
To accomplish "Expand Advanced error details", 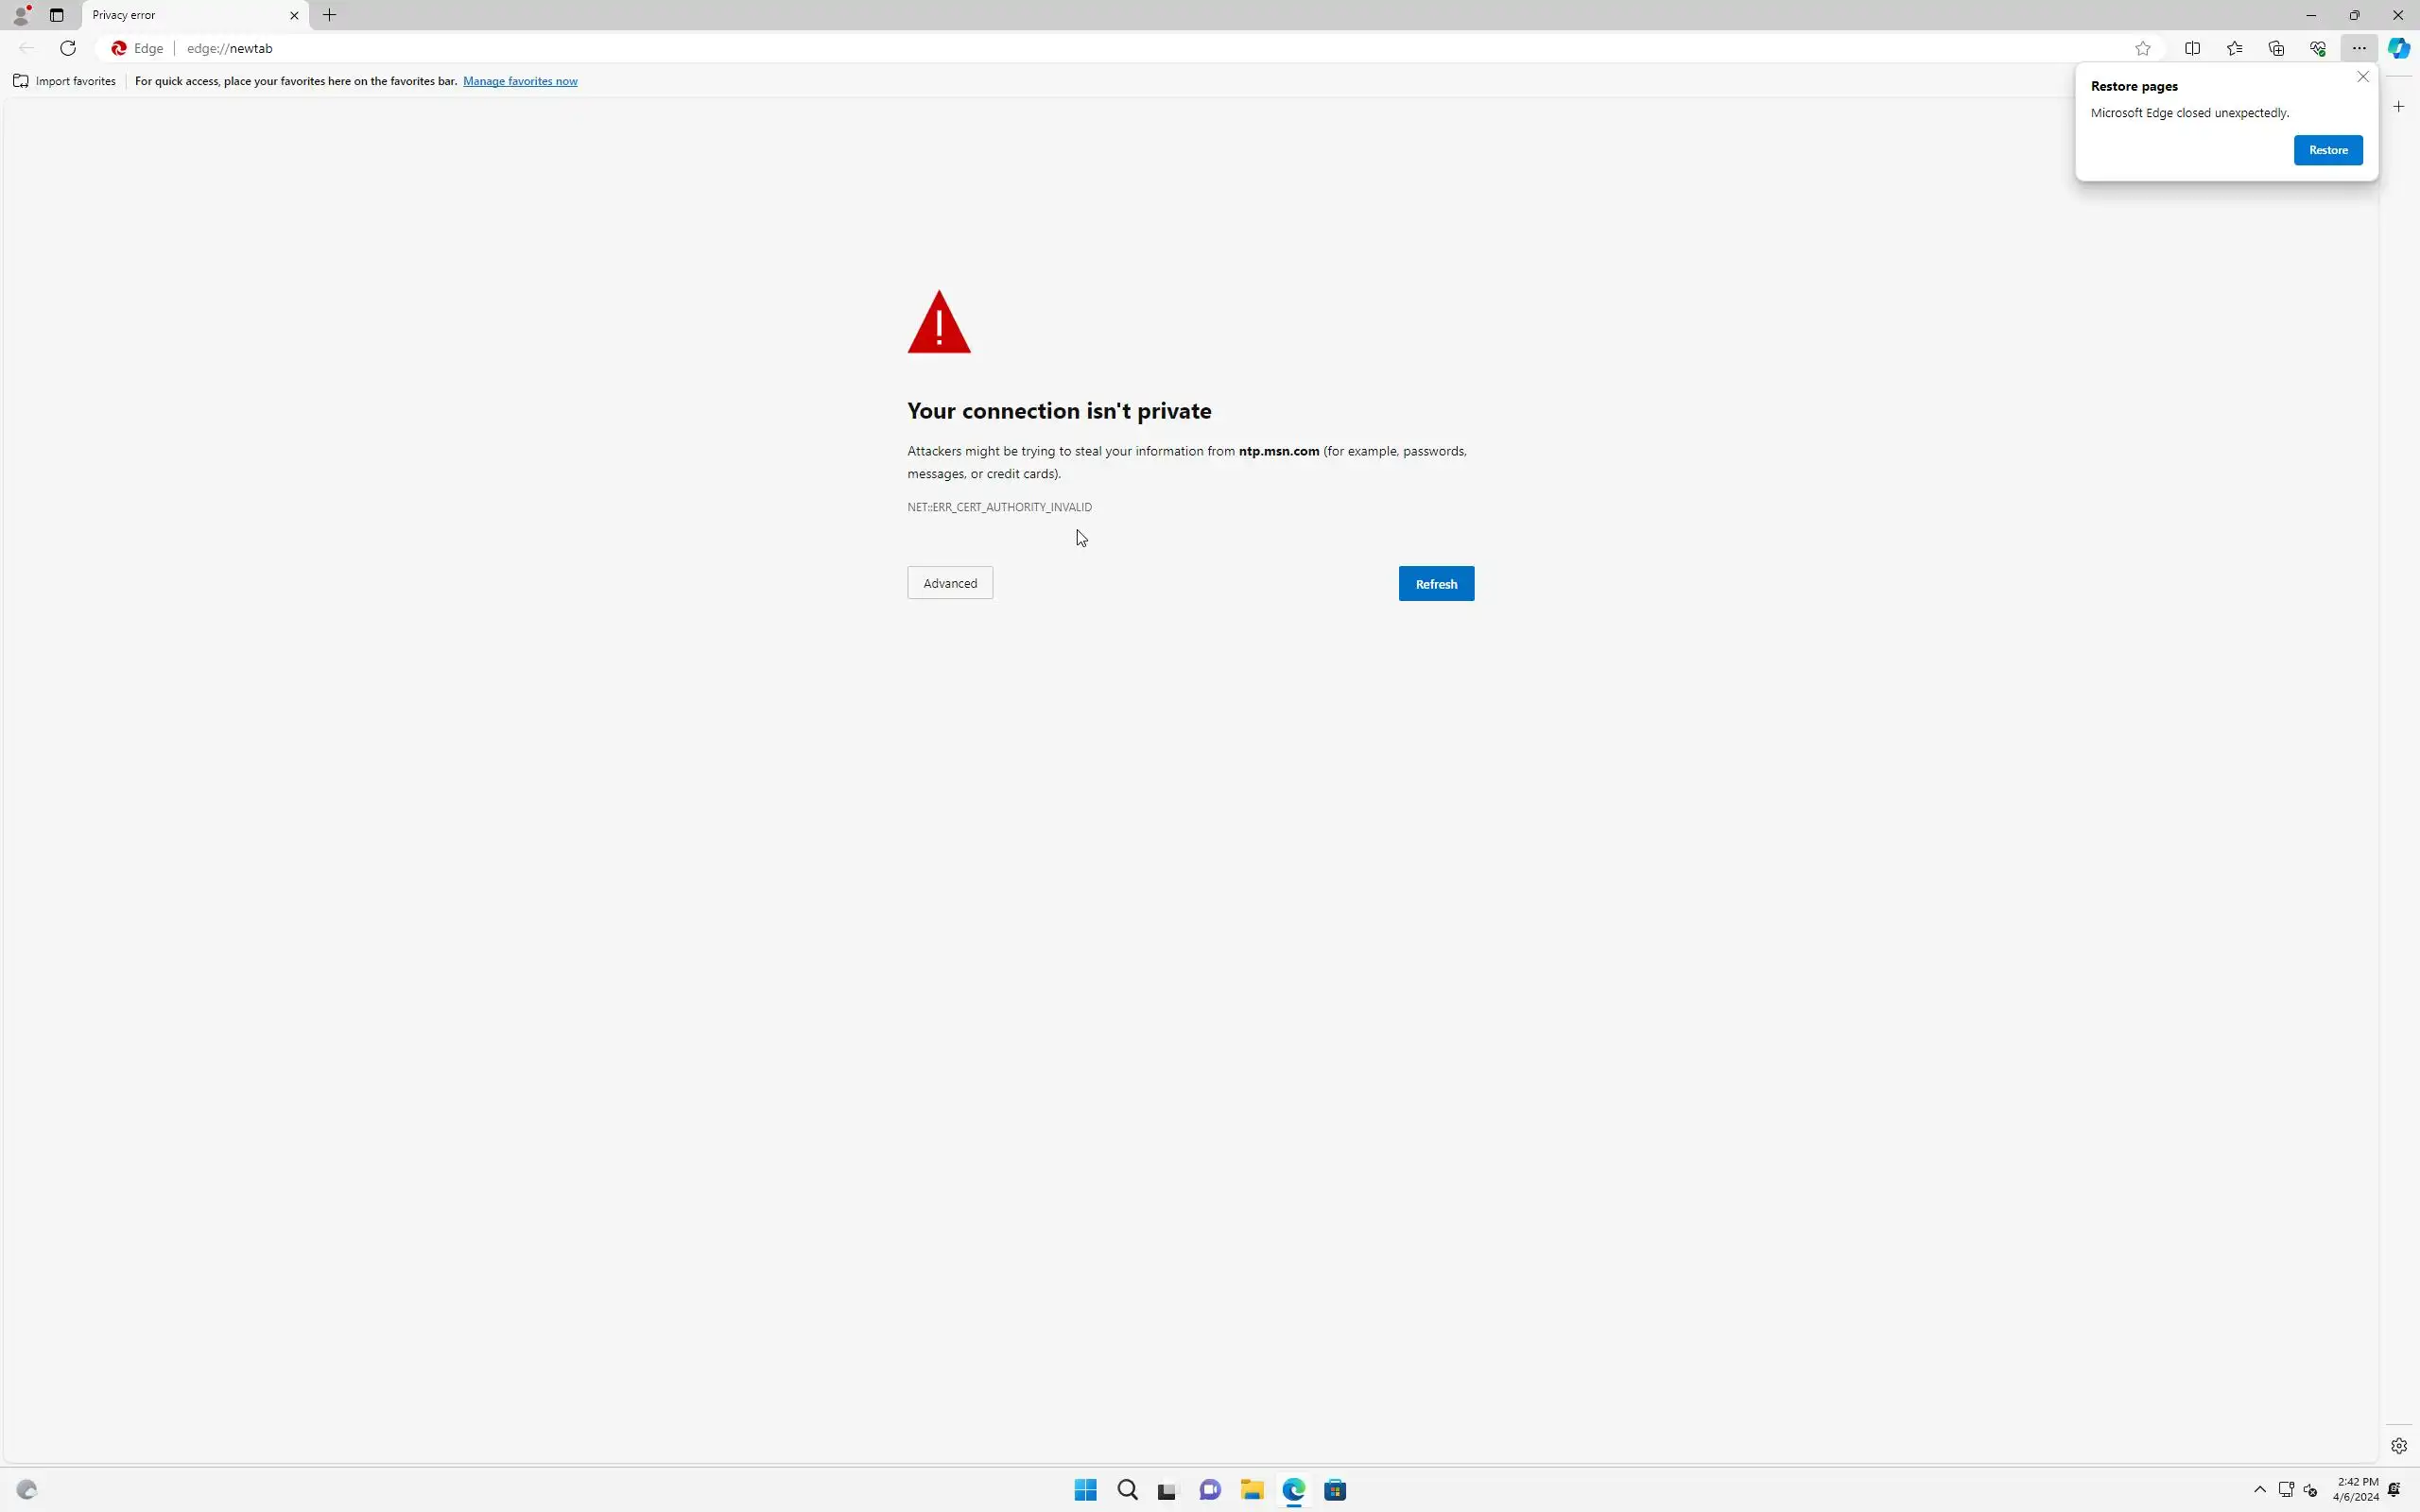I will 949,583.
